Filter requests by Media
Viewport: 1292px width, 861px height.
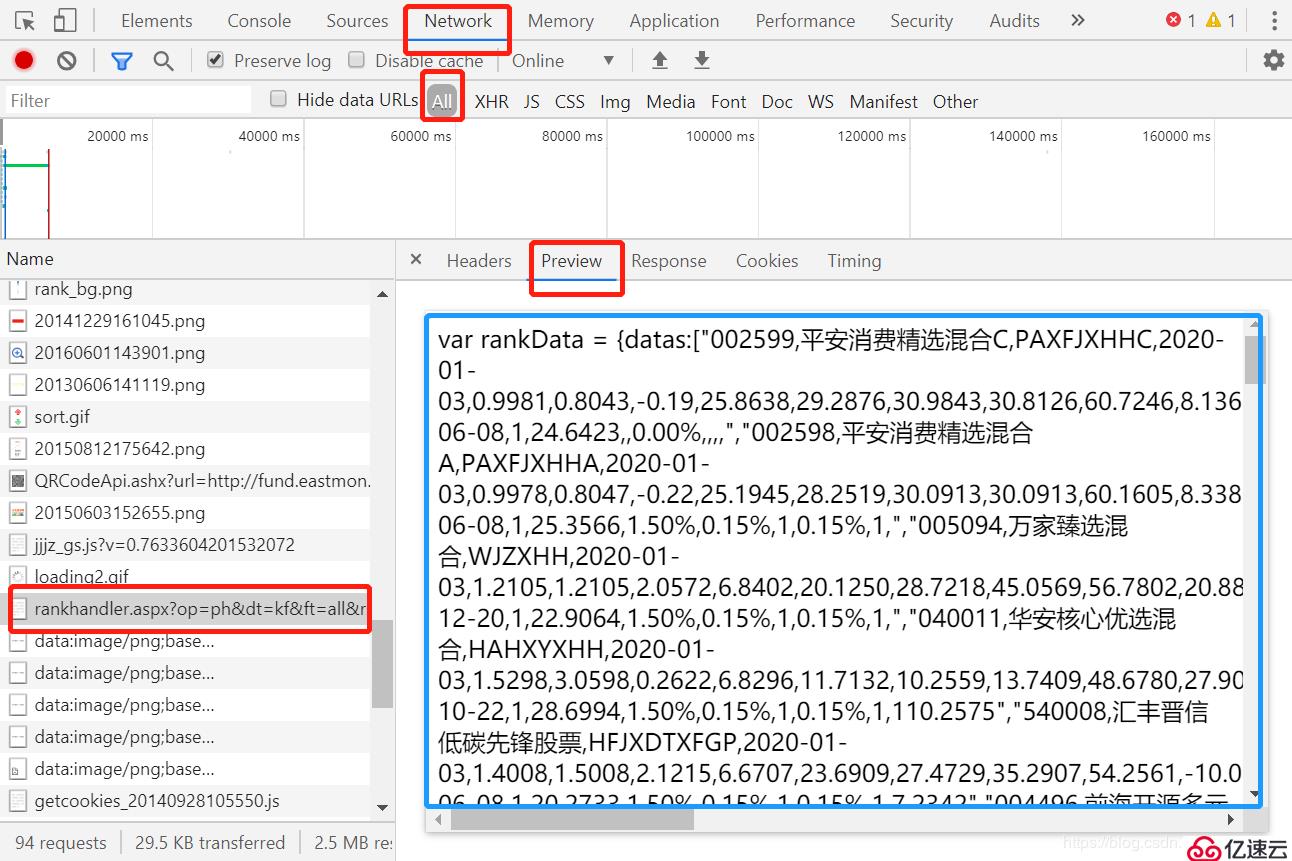[671, 101]
